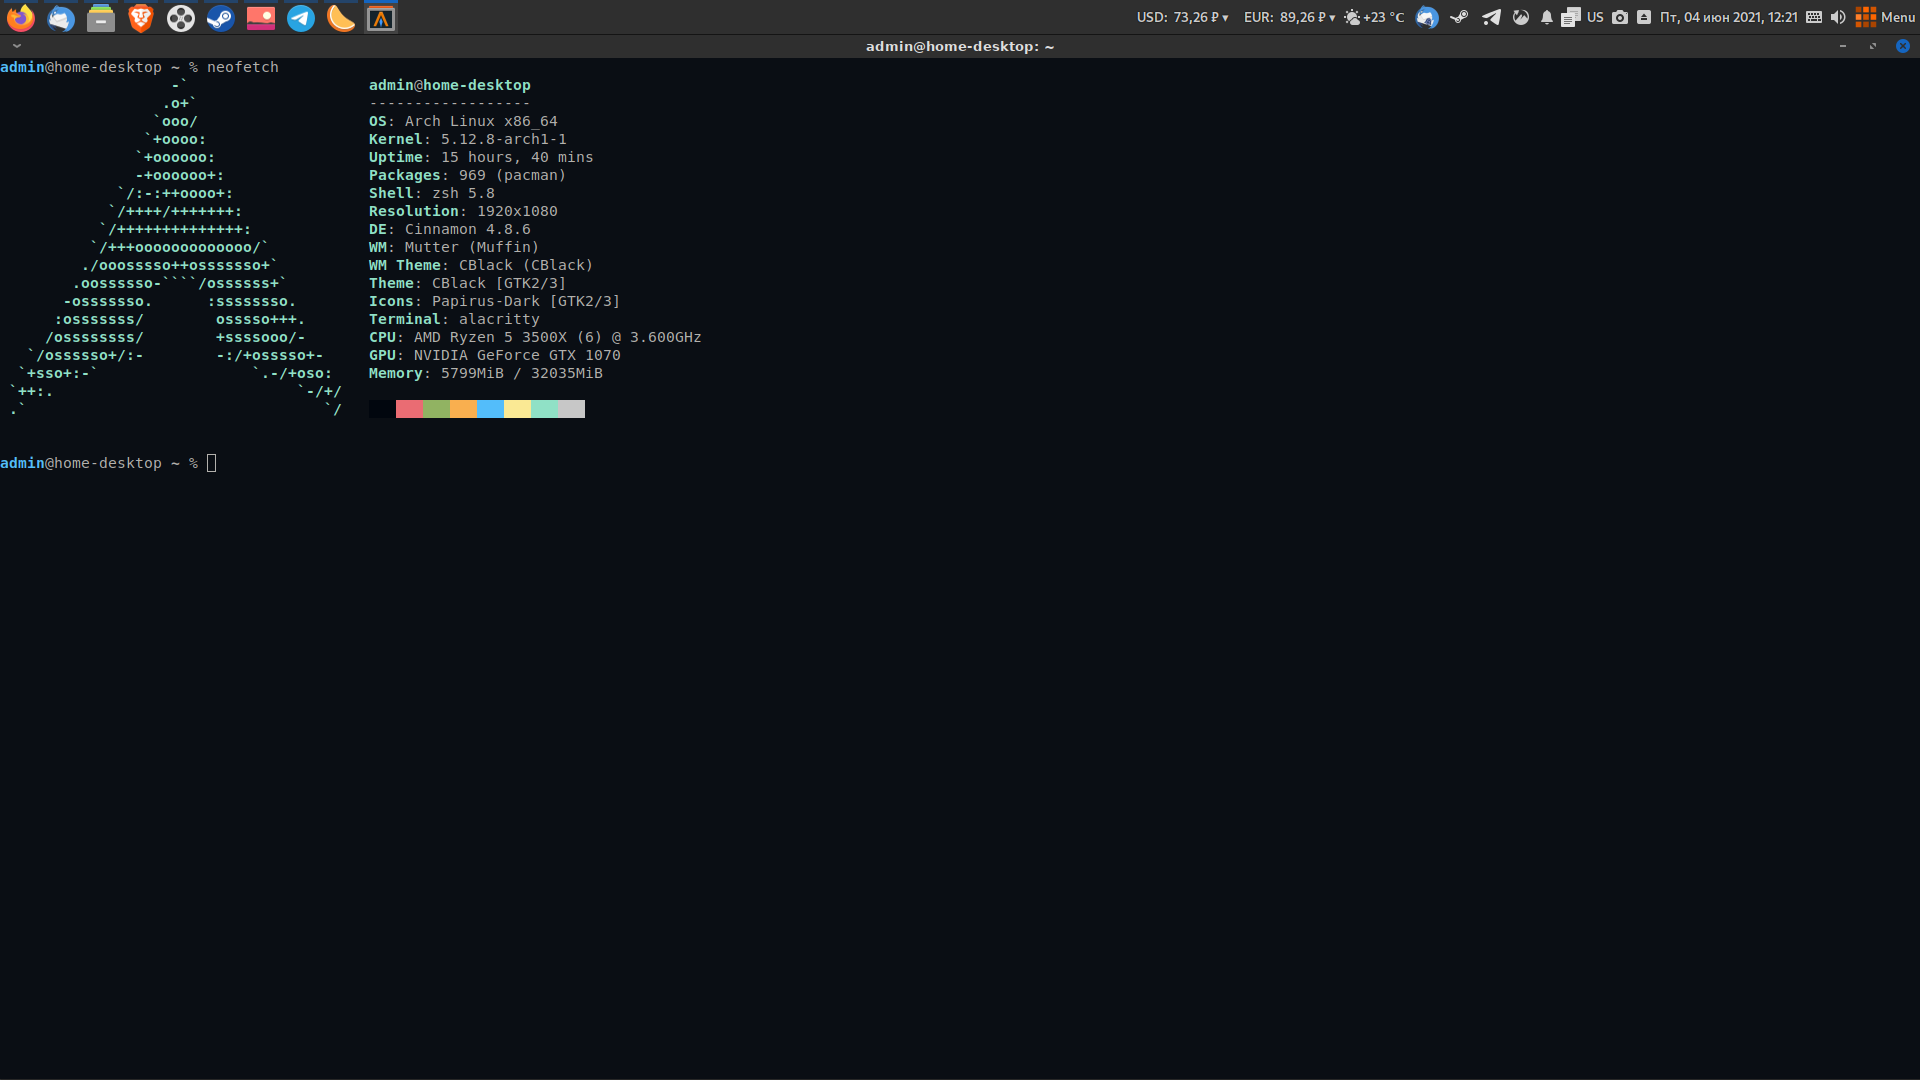Open the clipboard documents tray icon
The height and width of the screenshot is (1080, 1920).
1571,17
